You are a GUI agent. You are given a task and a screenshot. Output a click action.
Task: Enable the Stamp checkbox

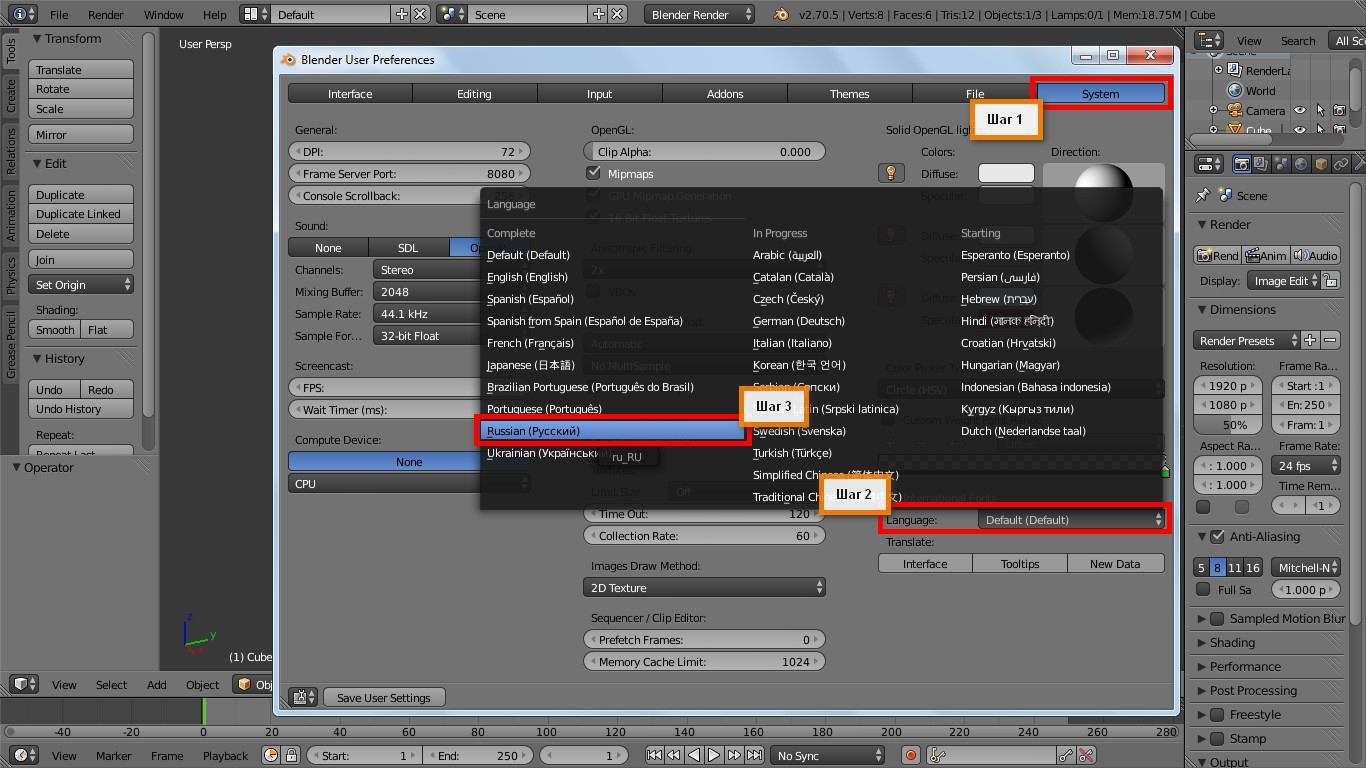(x=1217, y=738)
